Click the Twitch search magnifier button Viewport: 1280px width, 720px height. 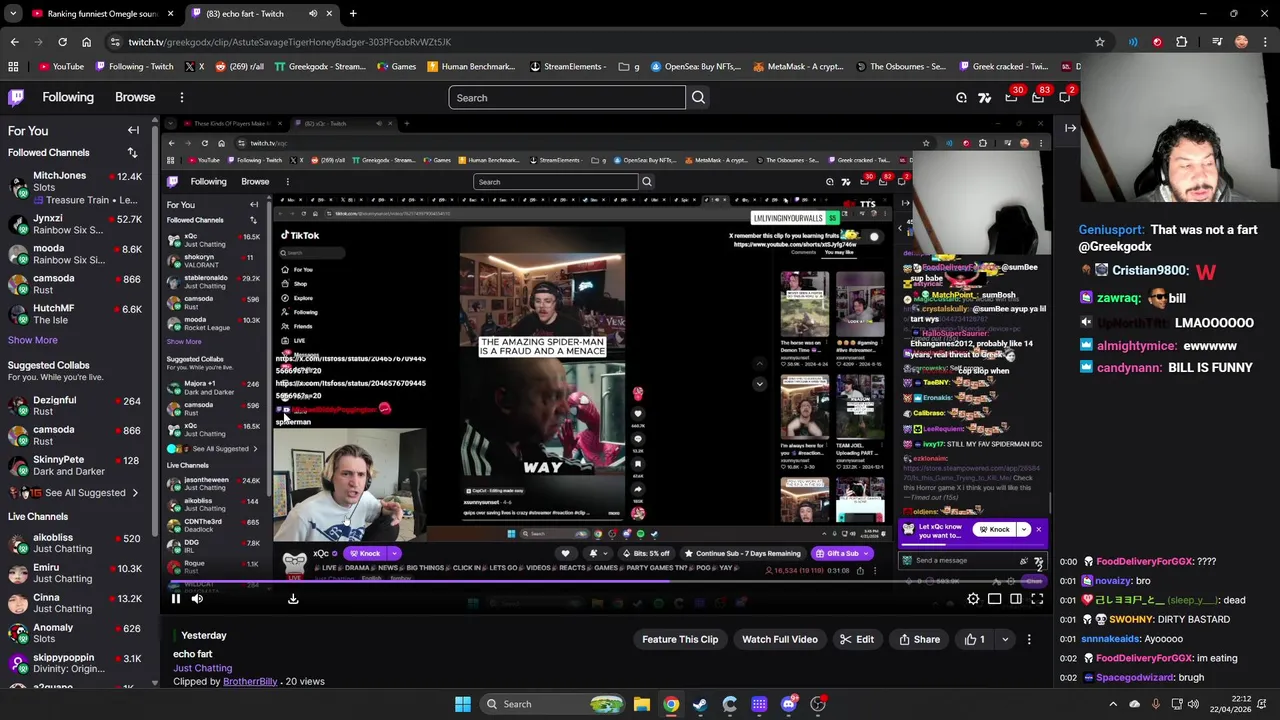click(698, 98)
